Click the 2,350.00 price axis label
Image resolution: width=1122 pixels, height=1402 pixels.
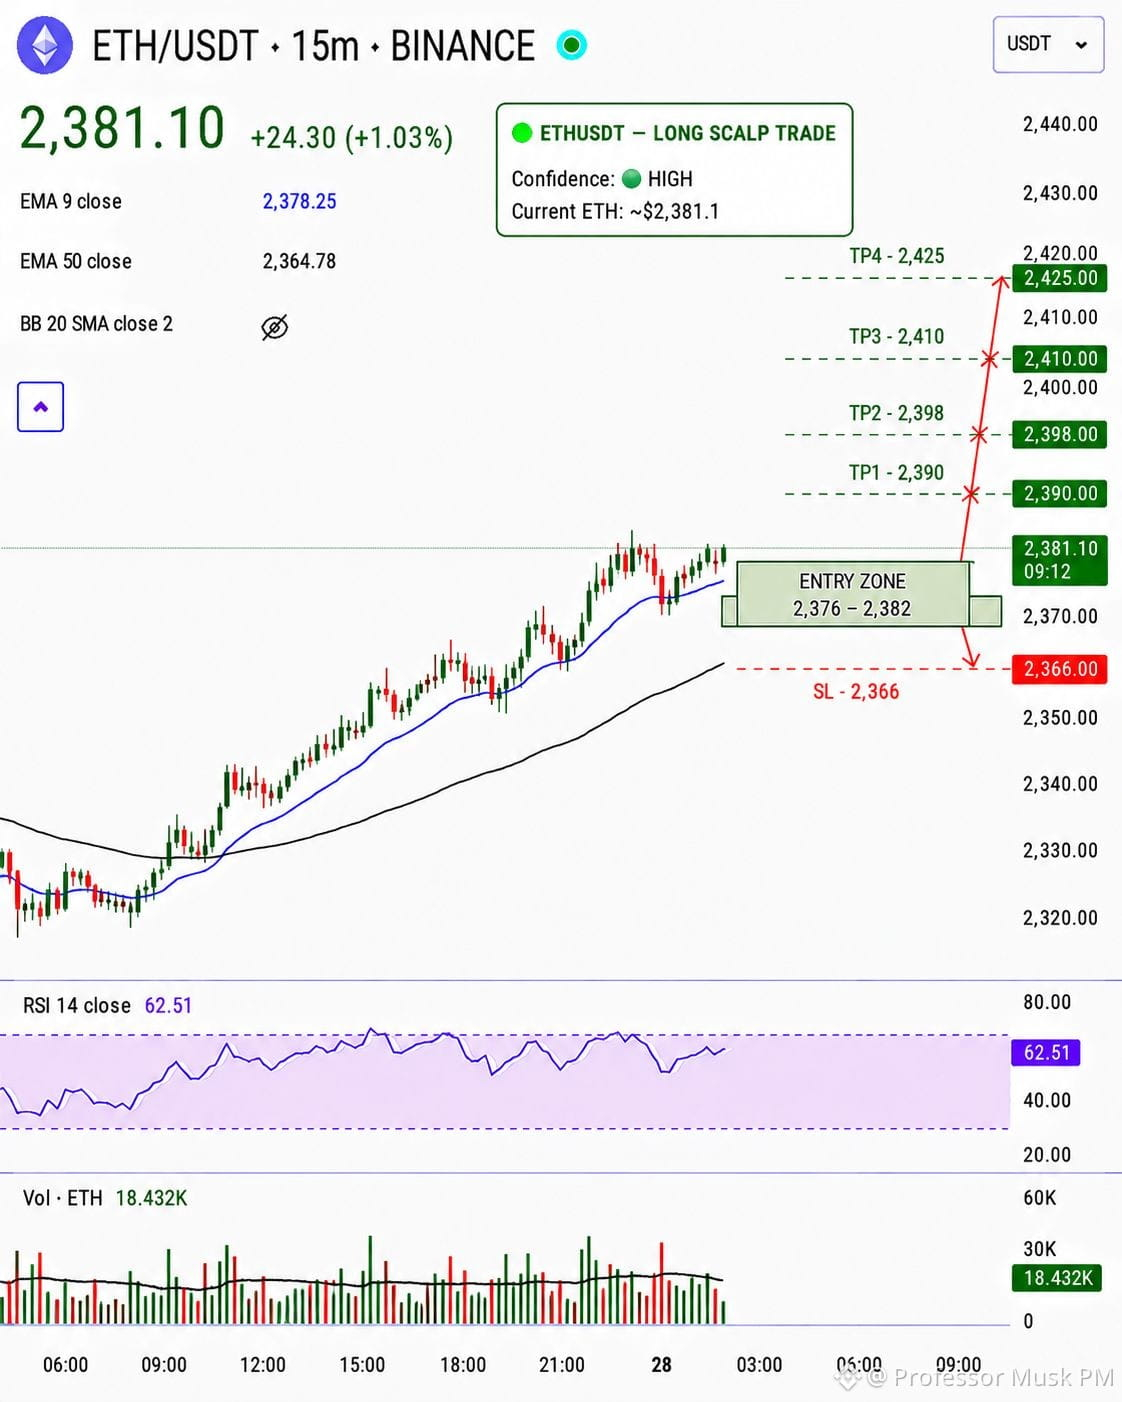coord(1060,717)
